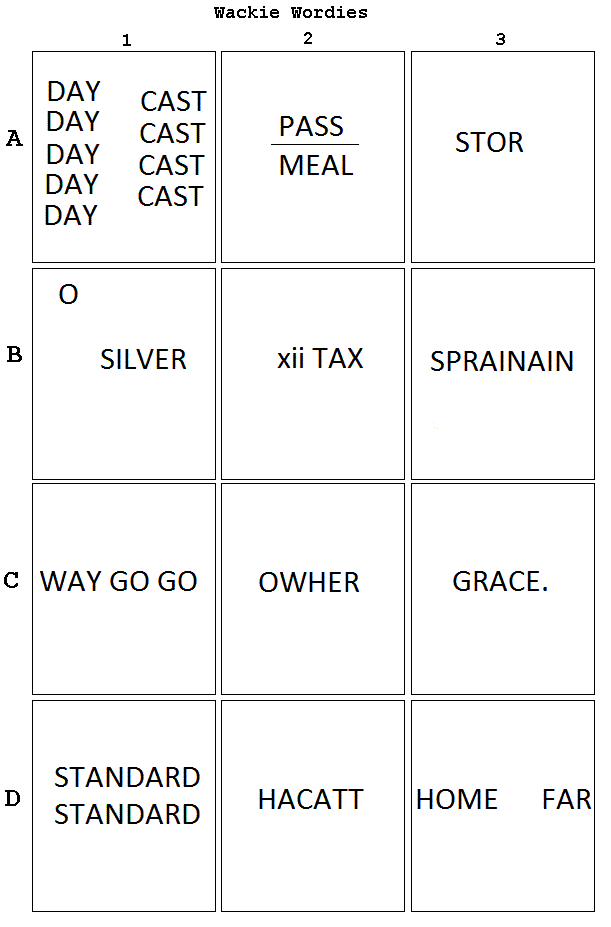The height and width of the screenshot is (927, 611).
Task: Click the stacked DAY words
Action: pyautogui.click(x=73, y=153)
